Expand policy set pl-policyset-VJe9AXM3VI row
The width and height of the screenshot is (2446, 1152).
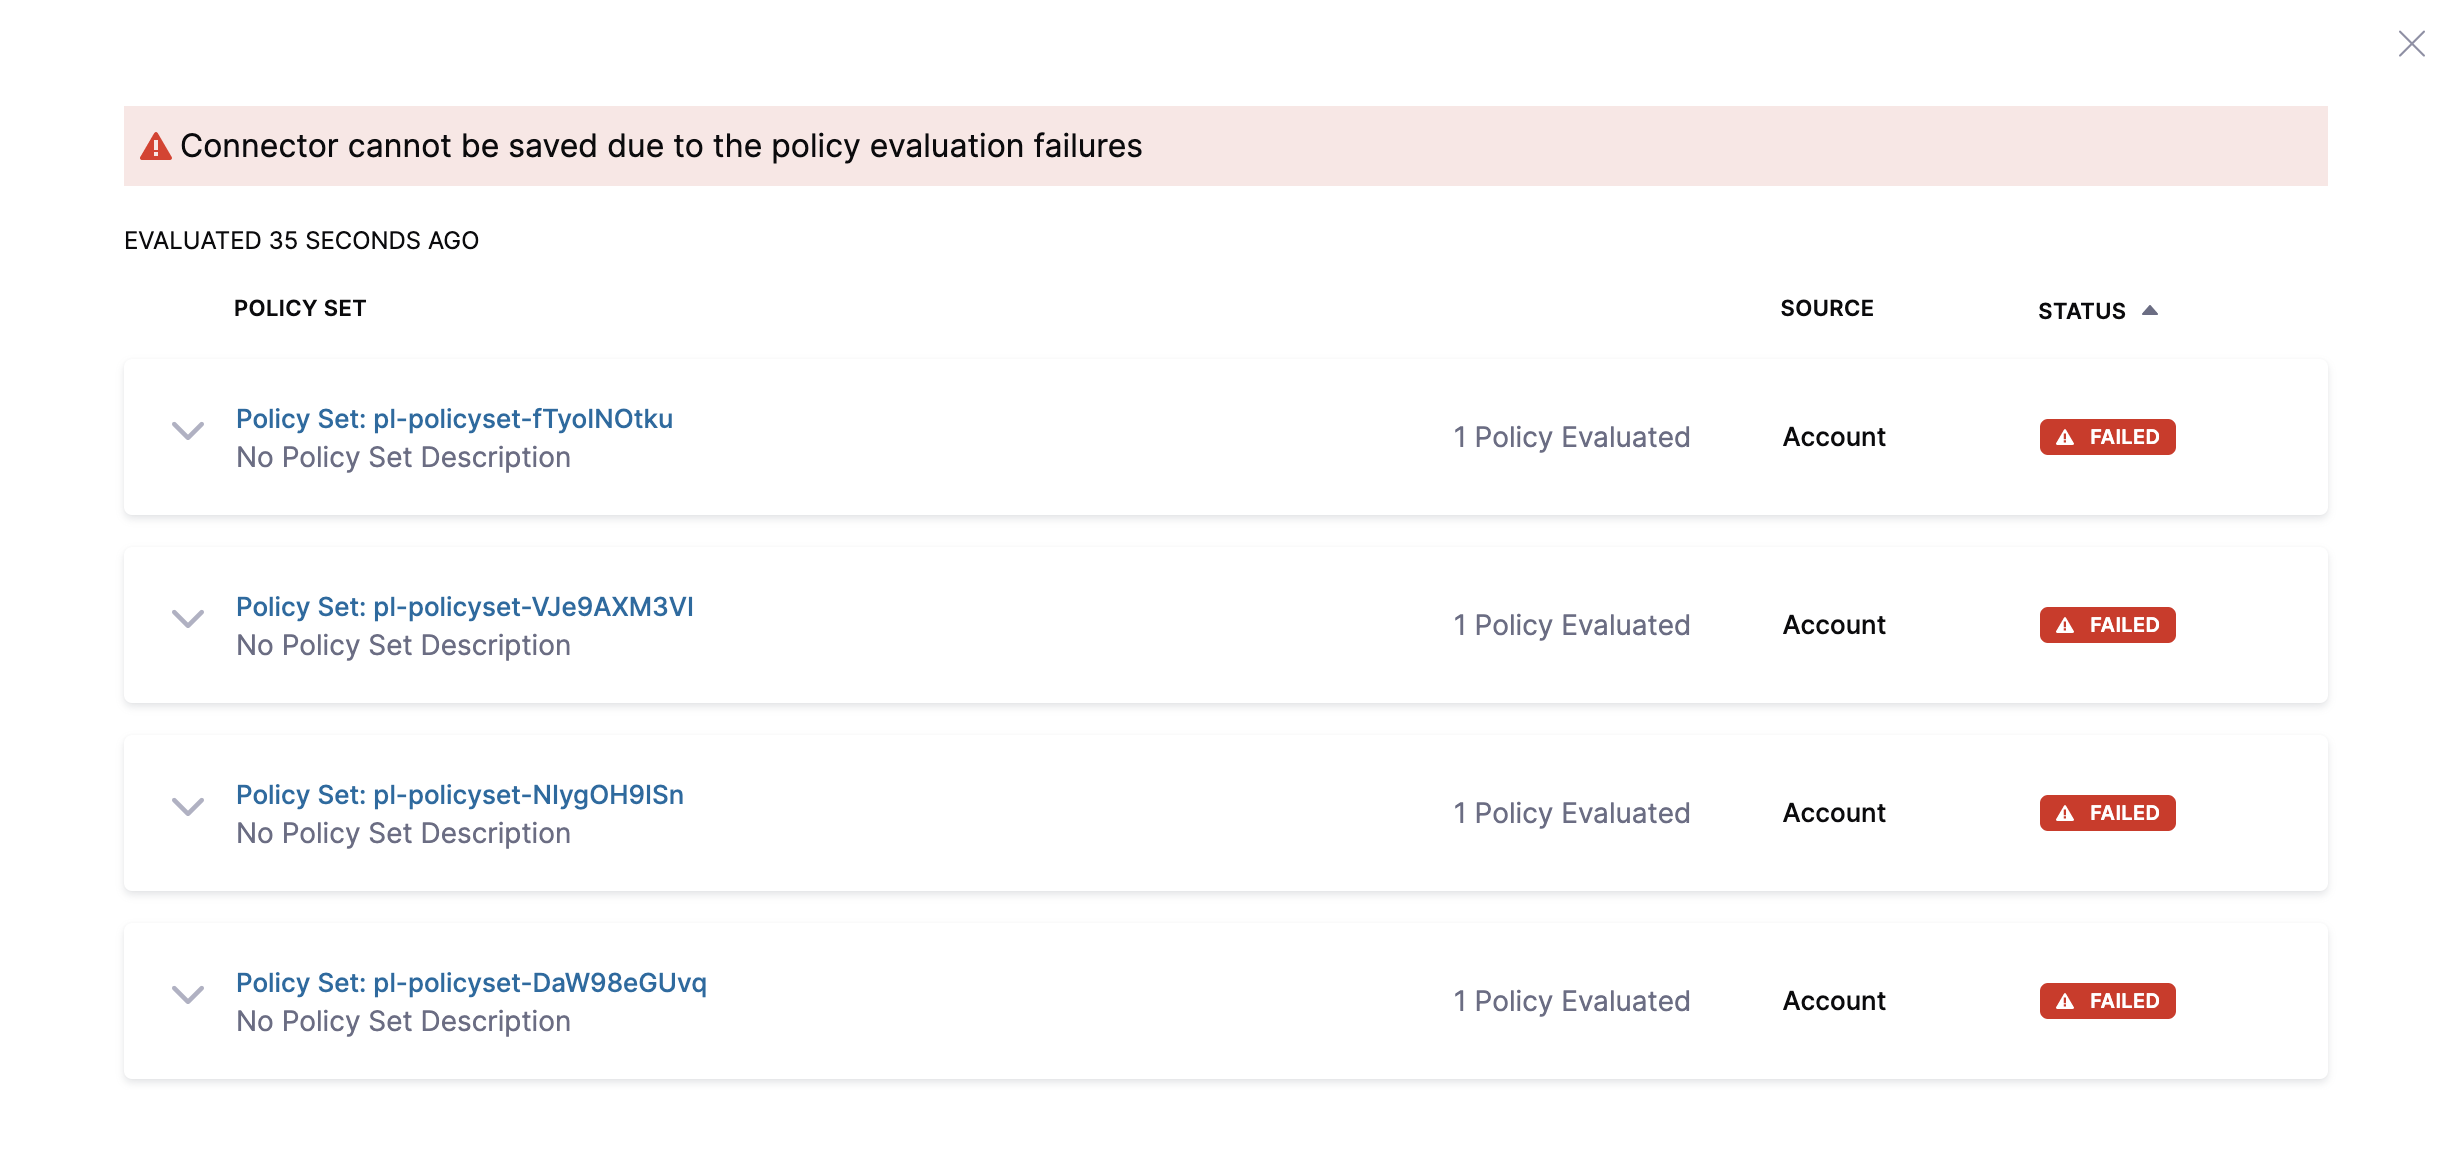click(x=188, y=619)
